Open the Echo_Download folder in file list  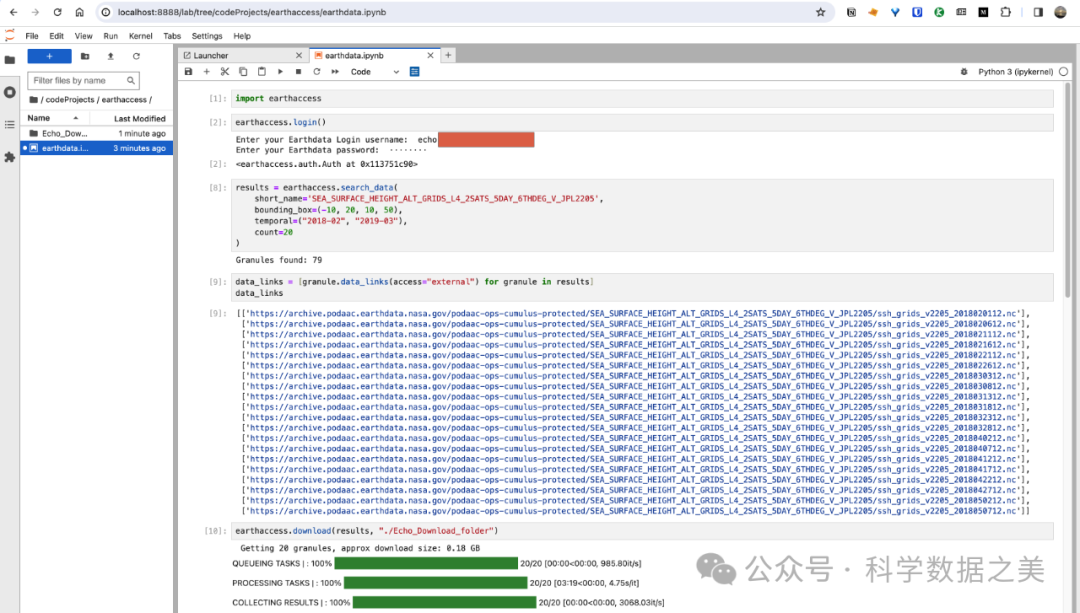click(64, 133)
